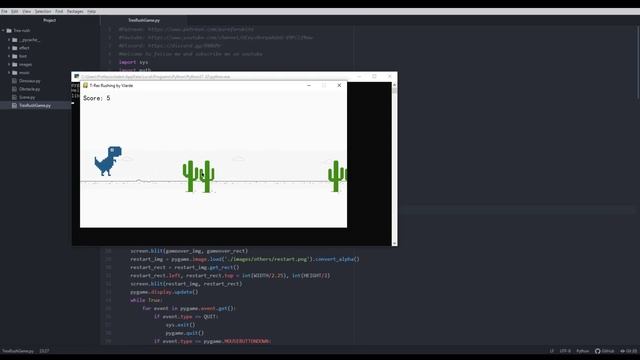Click the LF line ending selector
640x360 pixels.
point(551,351)
